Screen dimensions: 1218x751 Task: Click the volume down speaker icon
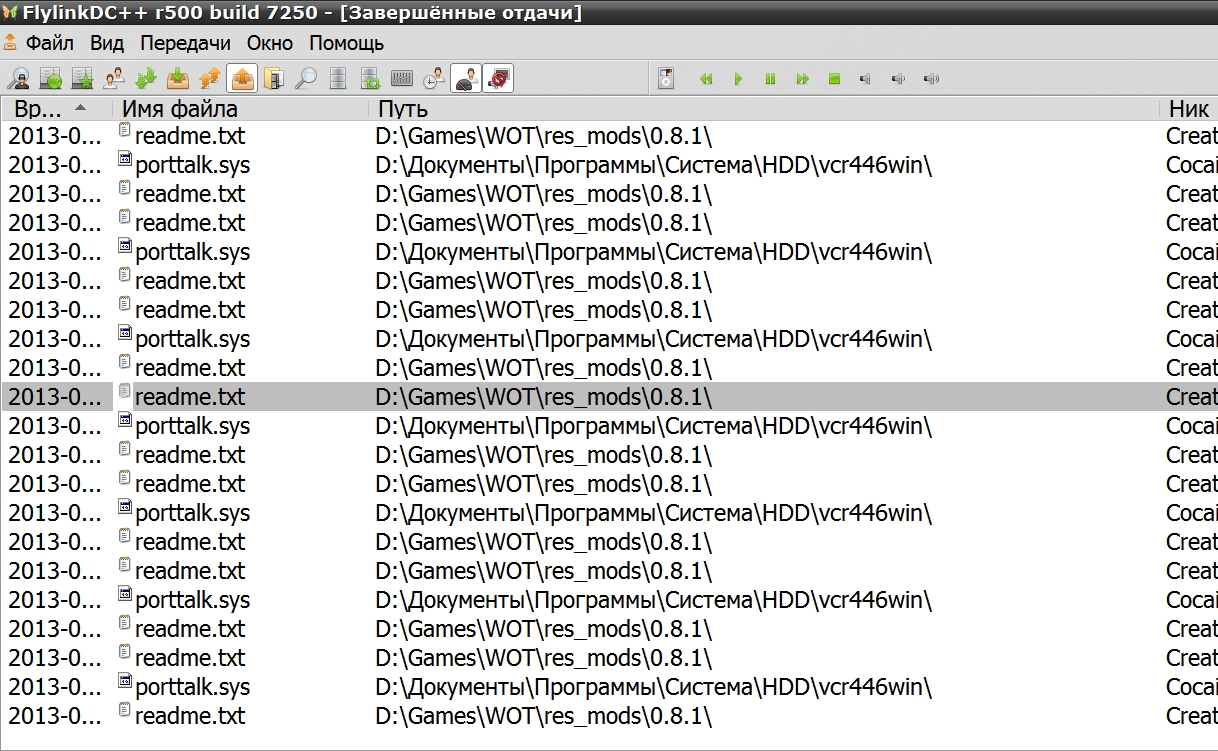tap(865, 79)
